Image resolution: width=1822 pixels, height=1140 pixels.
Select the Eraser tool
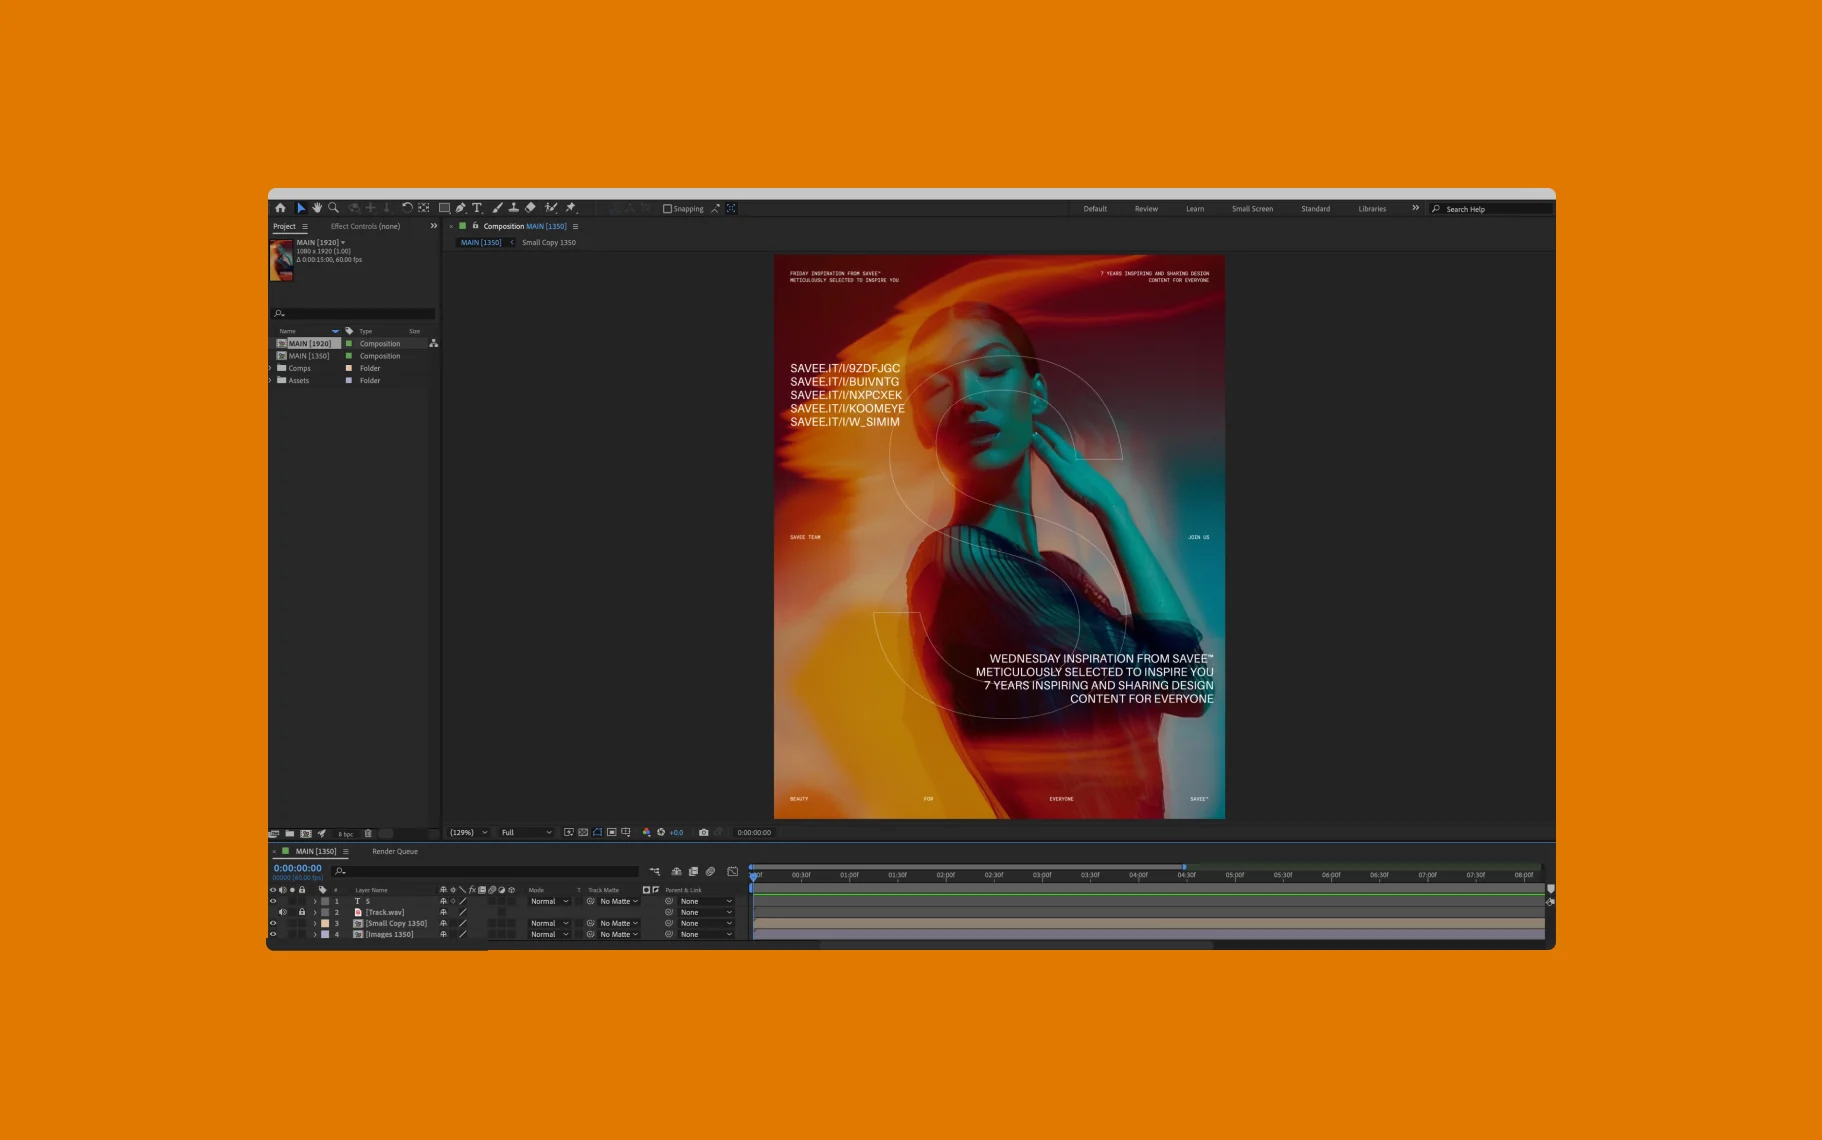(x=531, y=208)
